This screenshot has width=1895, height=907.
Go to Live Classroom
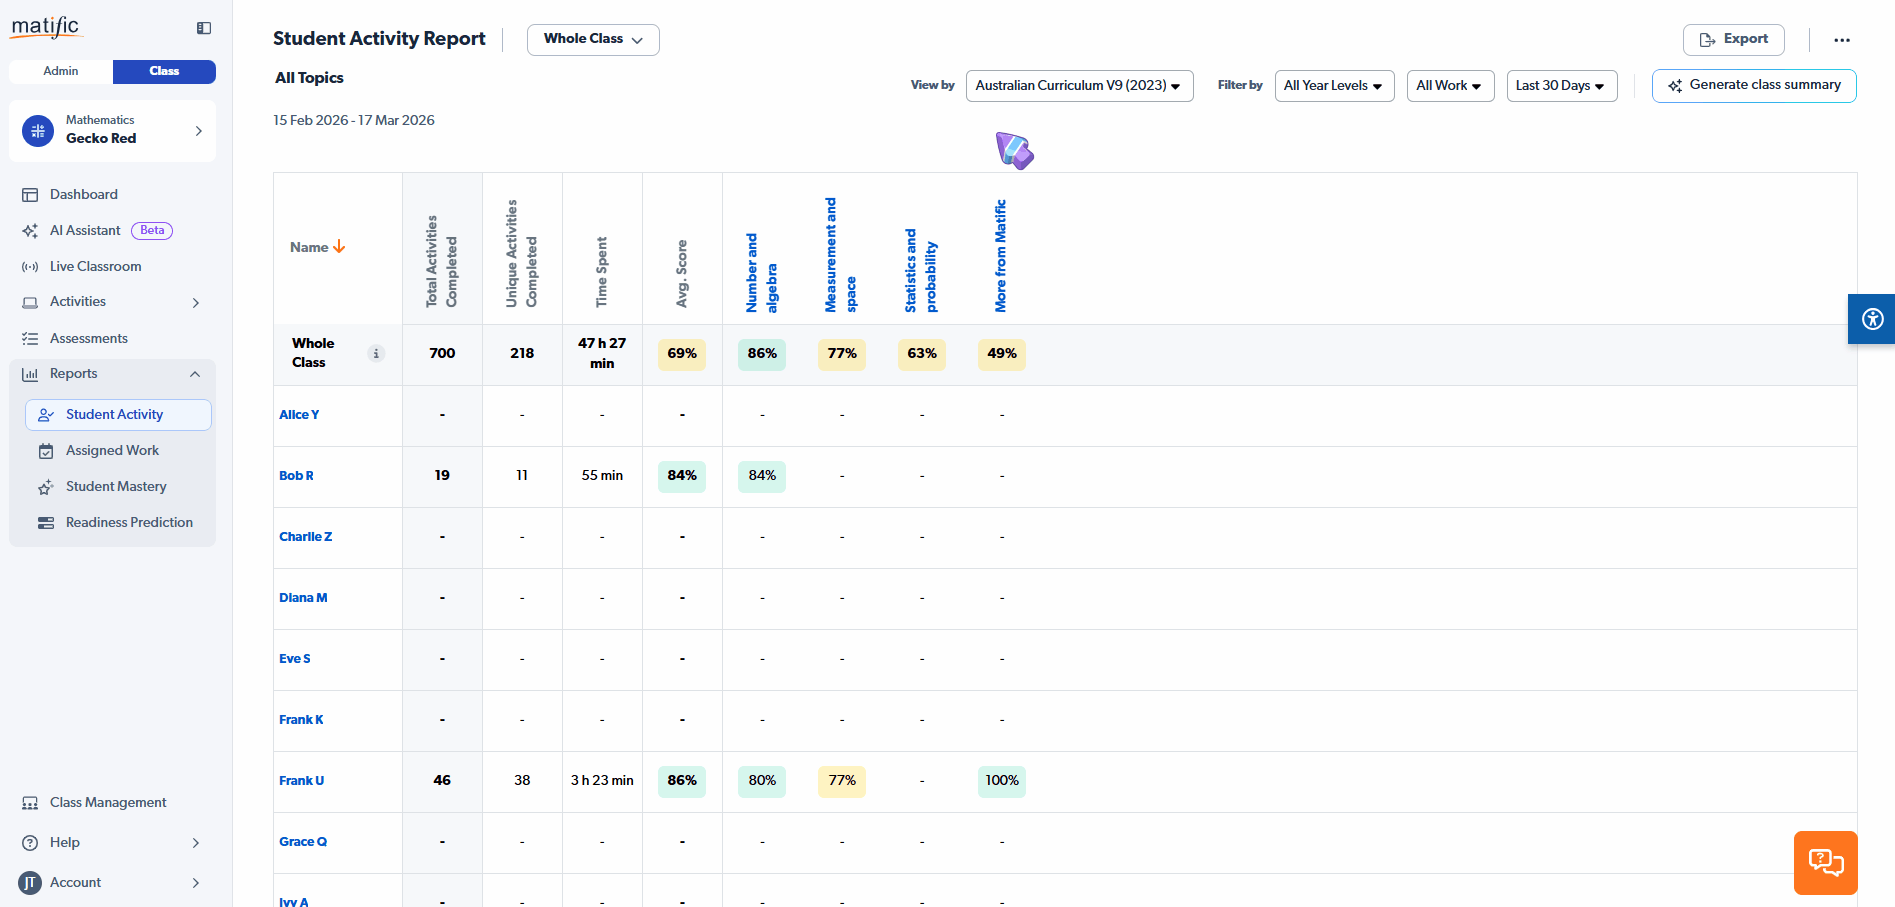[x=95, y=267]
